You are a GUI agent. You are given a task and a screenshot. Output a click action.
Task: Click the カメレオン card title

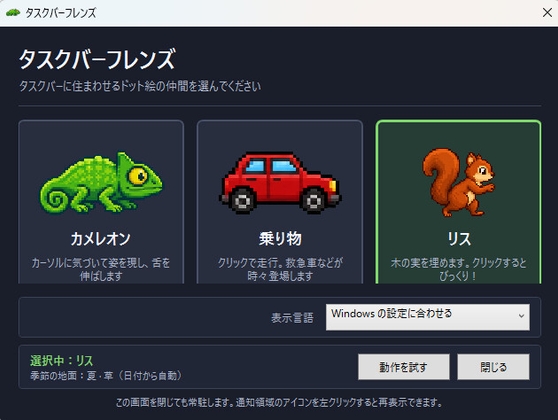tap(101, 238)
